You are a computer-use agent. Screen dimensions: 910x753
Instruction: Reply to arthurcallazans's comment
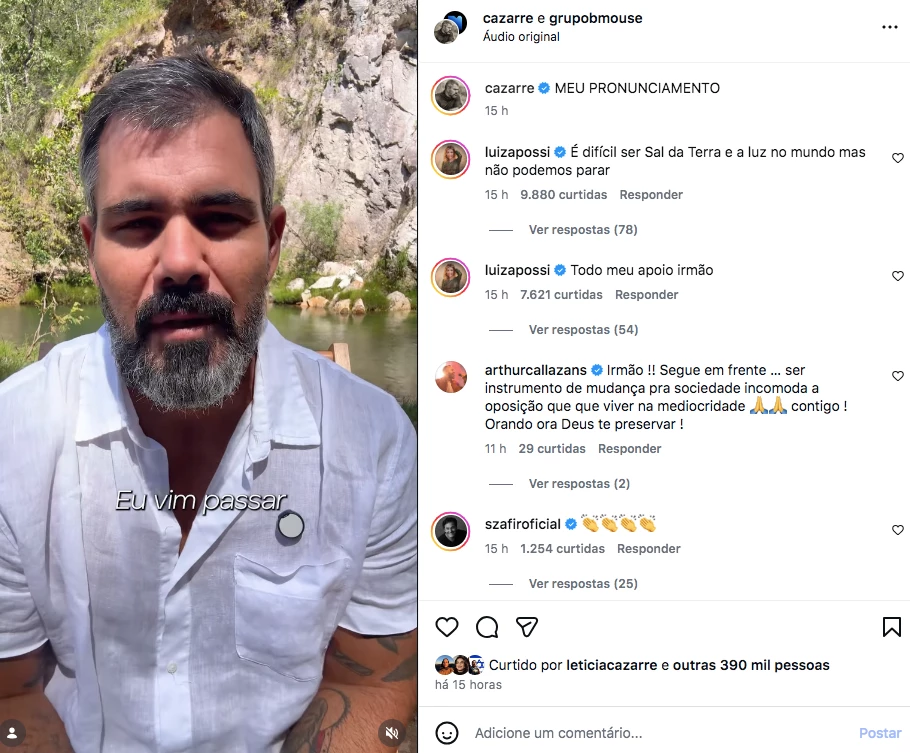(x=630, y=449)
